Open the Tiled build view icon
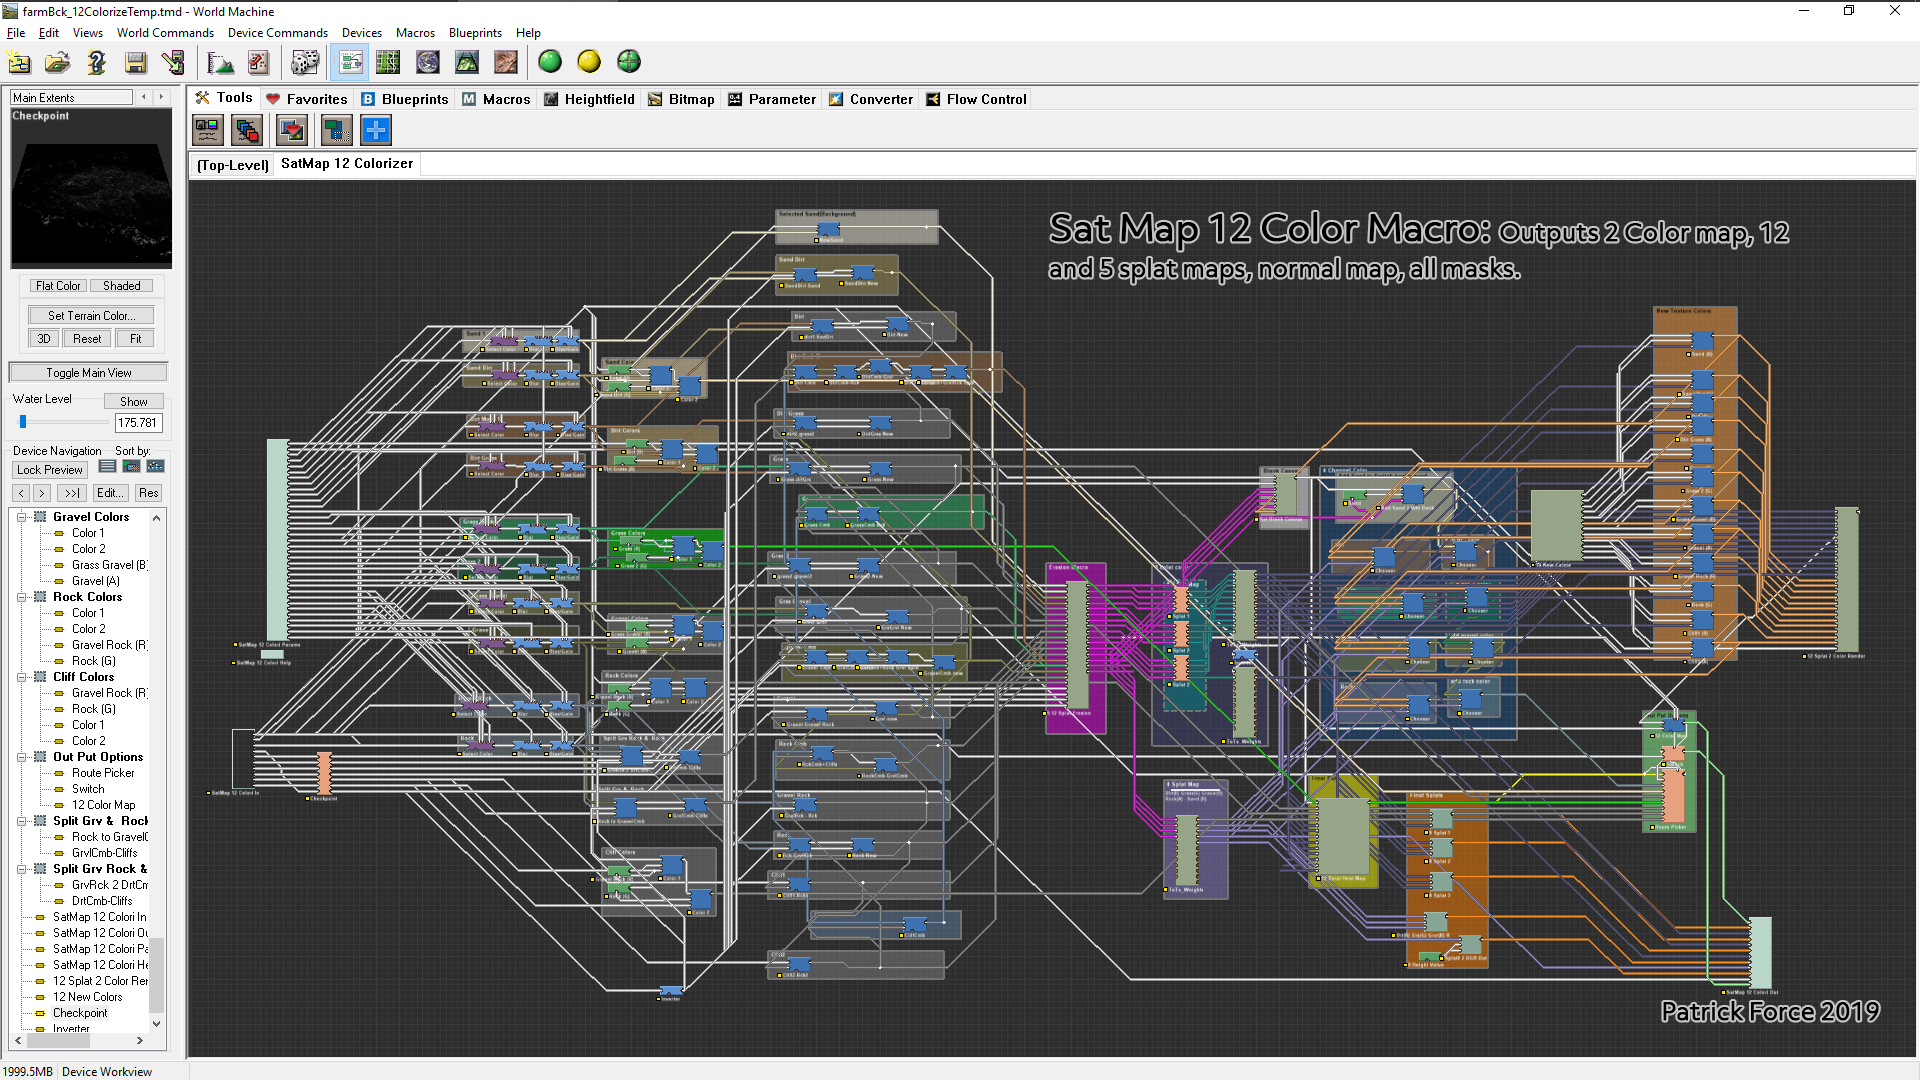 [x=506, y=63]
